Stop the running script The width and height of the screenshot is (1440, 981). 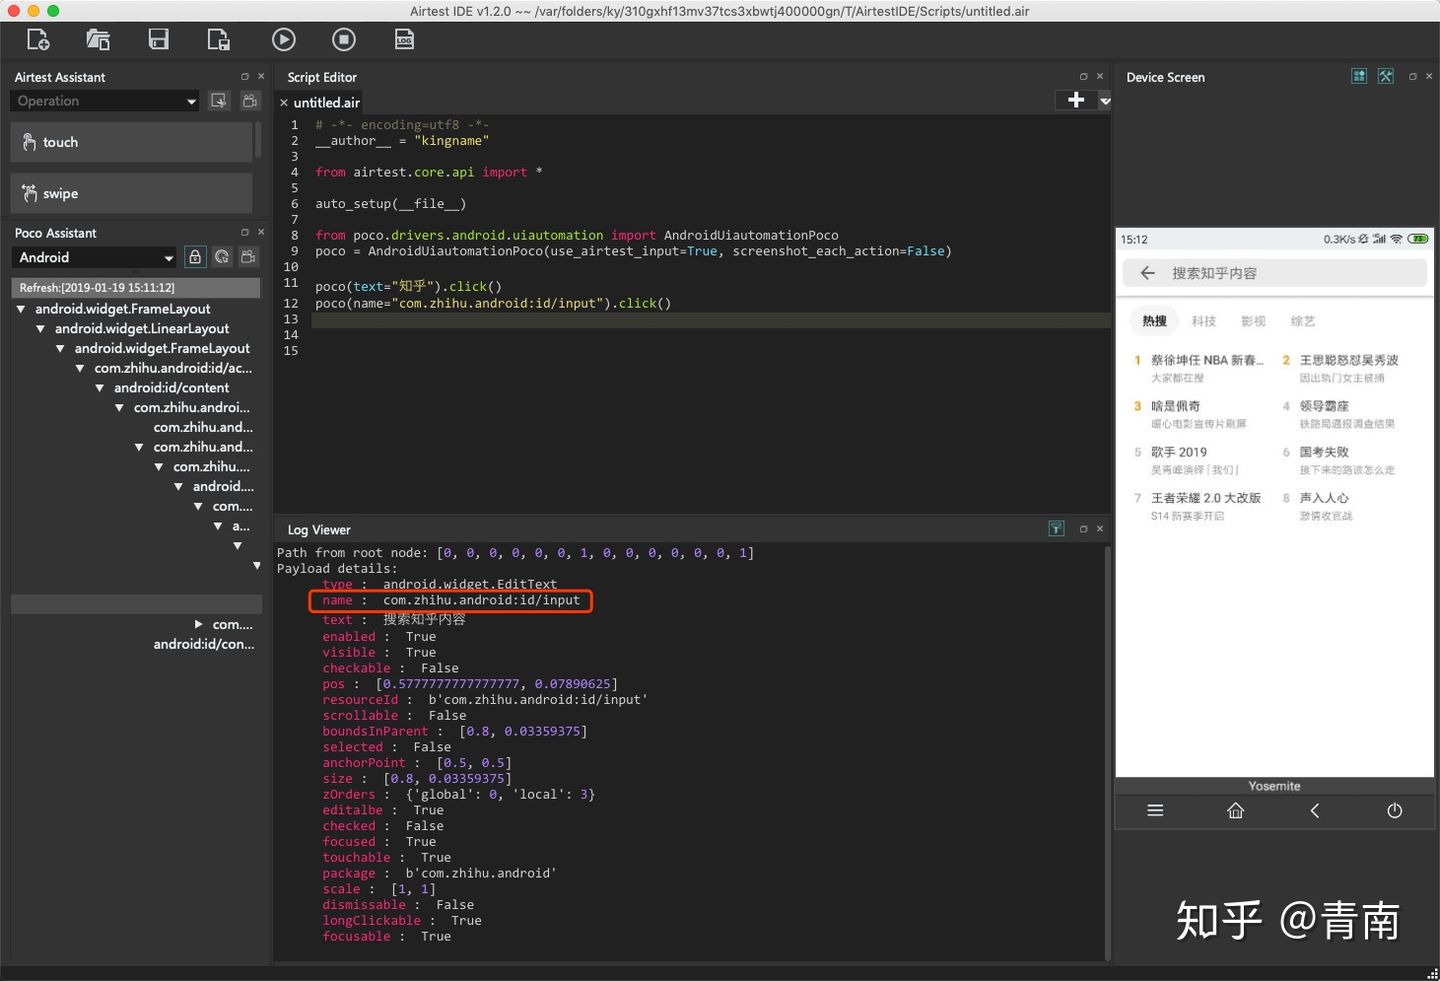pos(344,40)
